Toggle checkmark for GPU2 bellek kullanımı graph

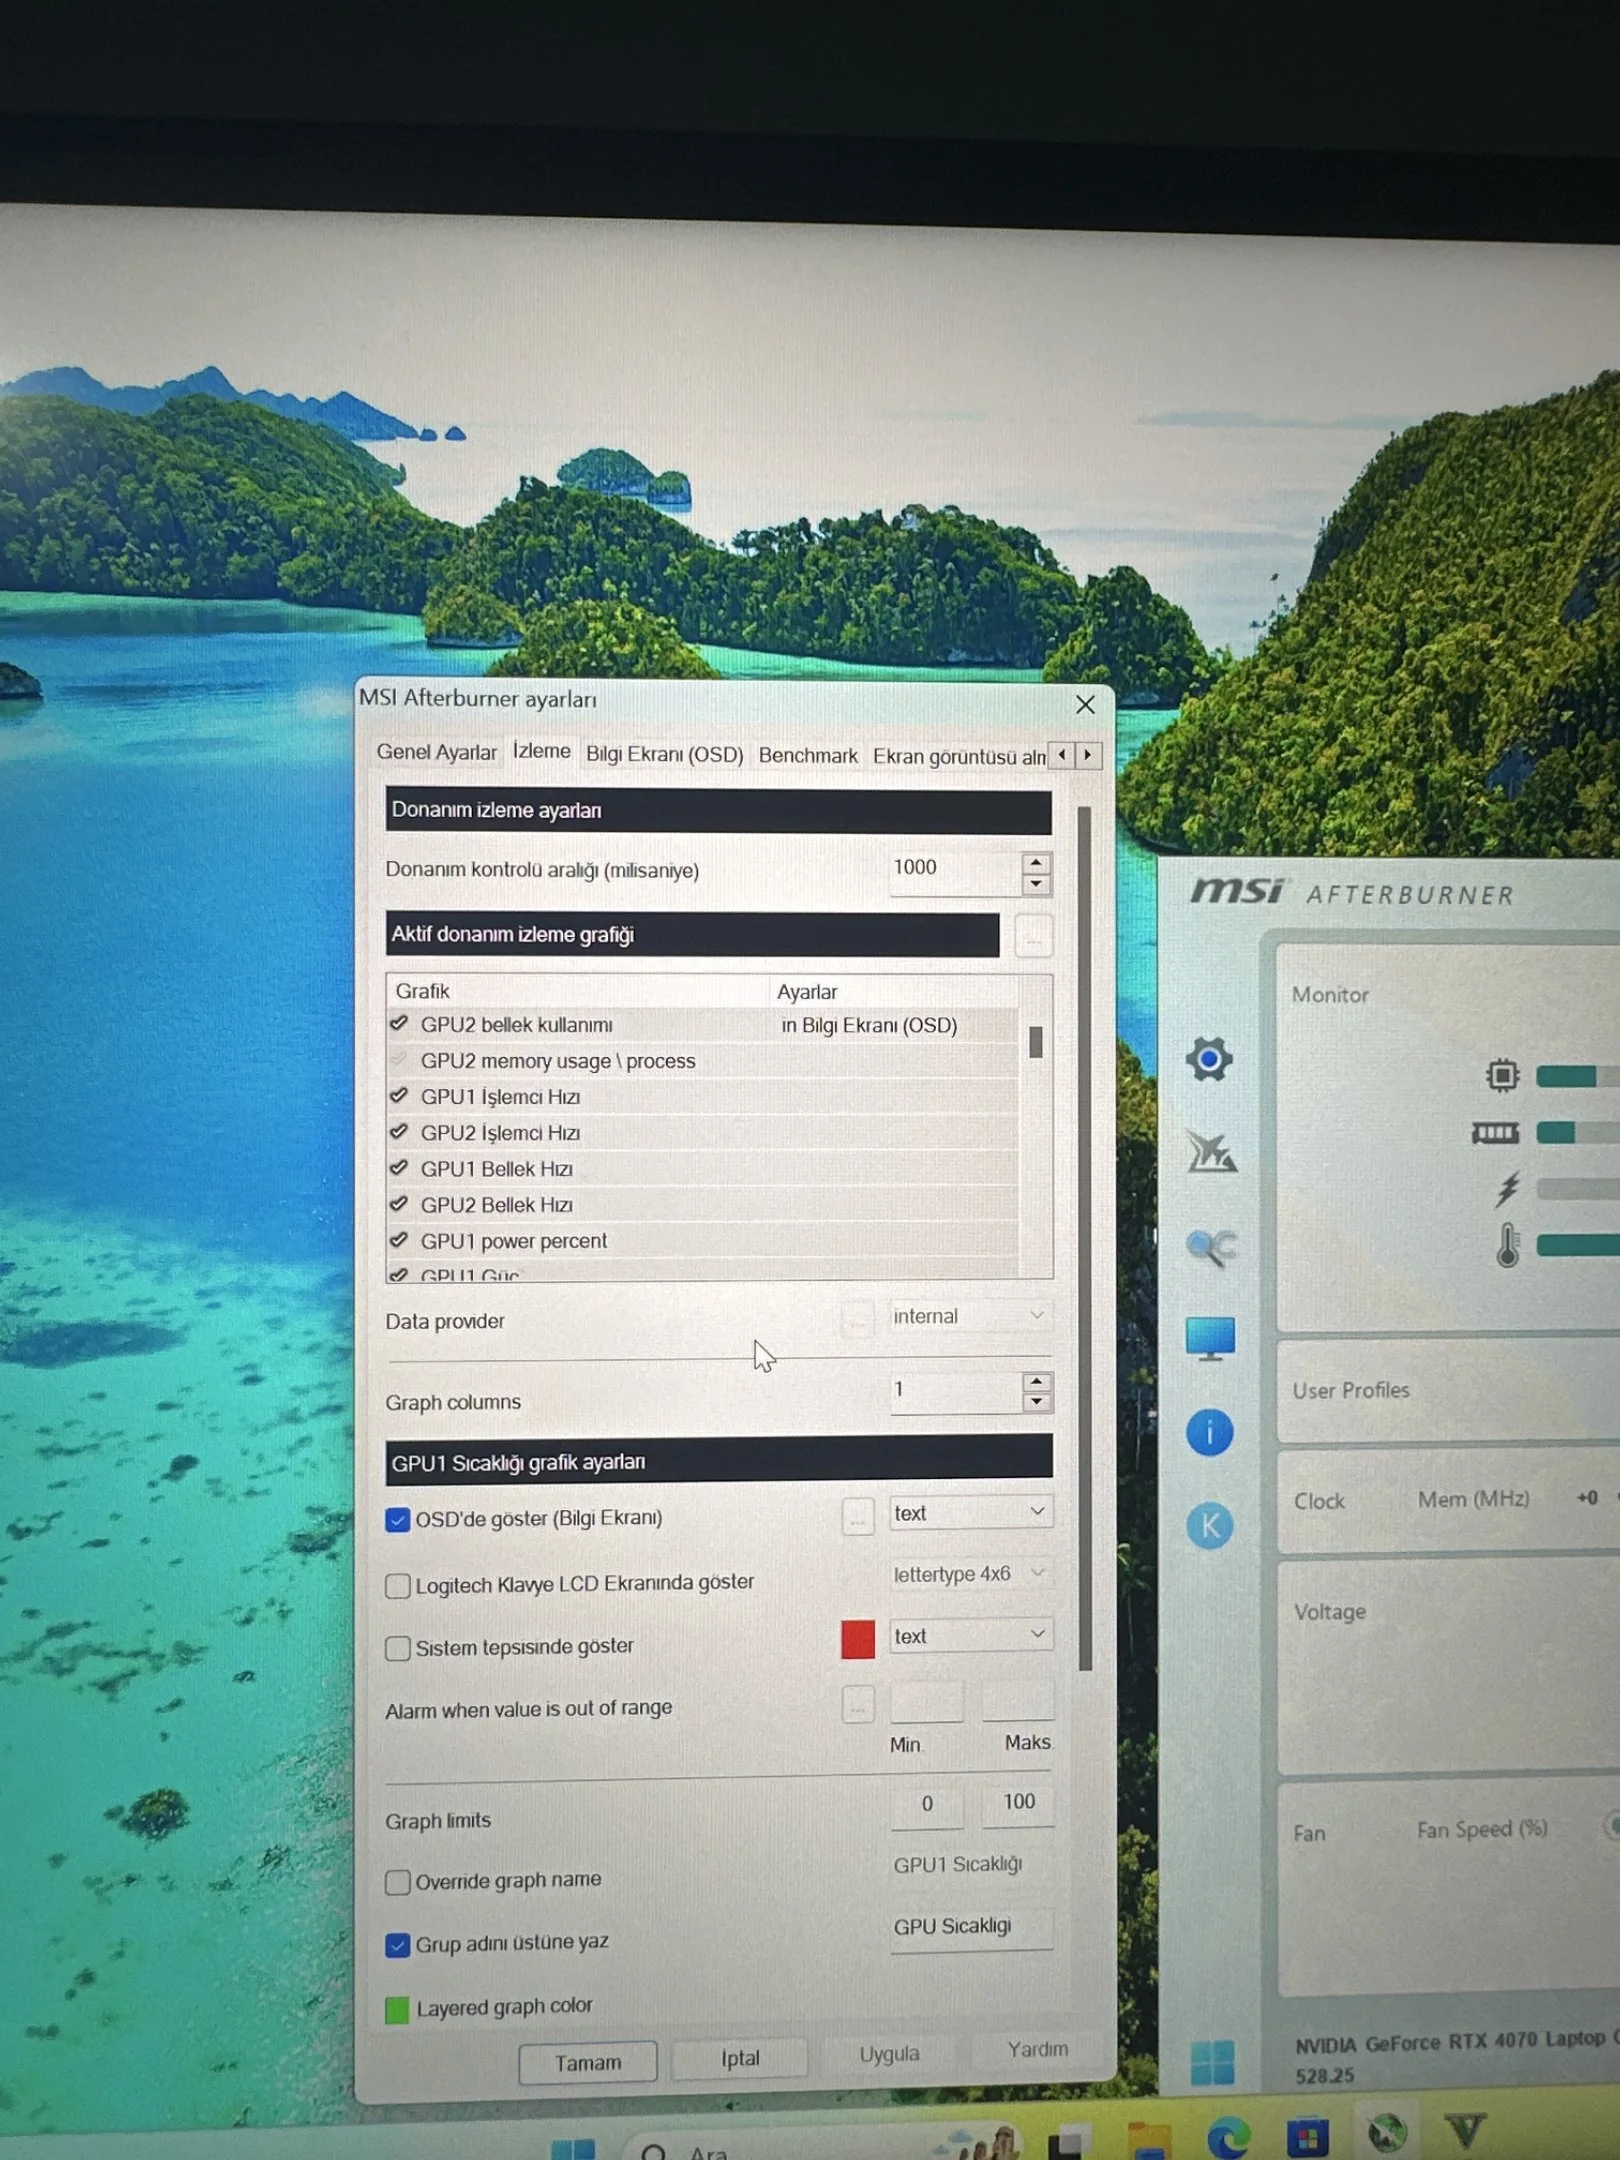399,1024
